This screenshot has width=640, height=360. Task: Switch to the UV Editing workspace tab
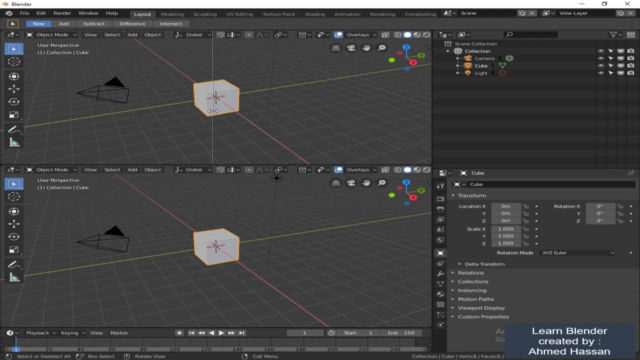click(240, 14)
